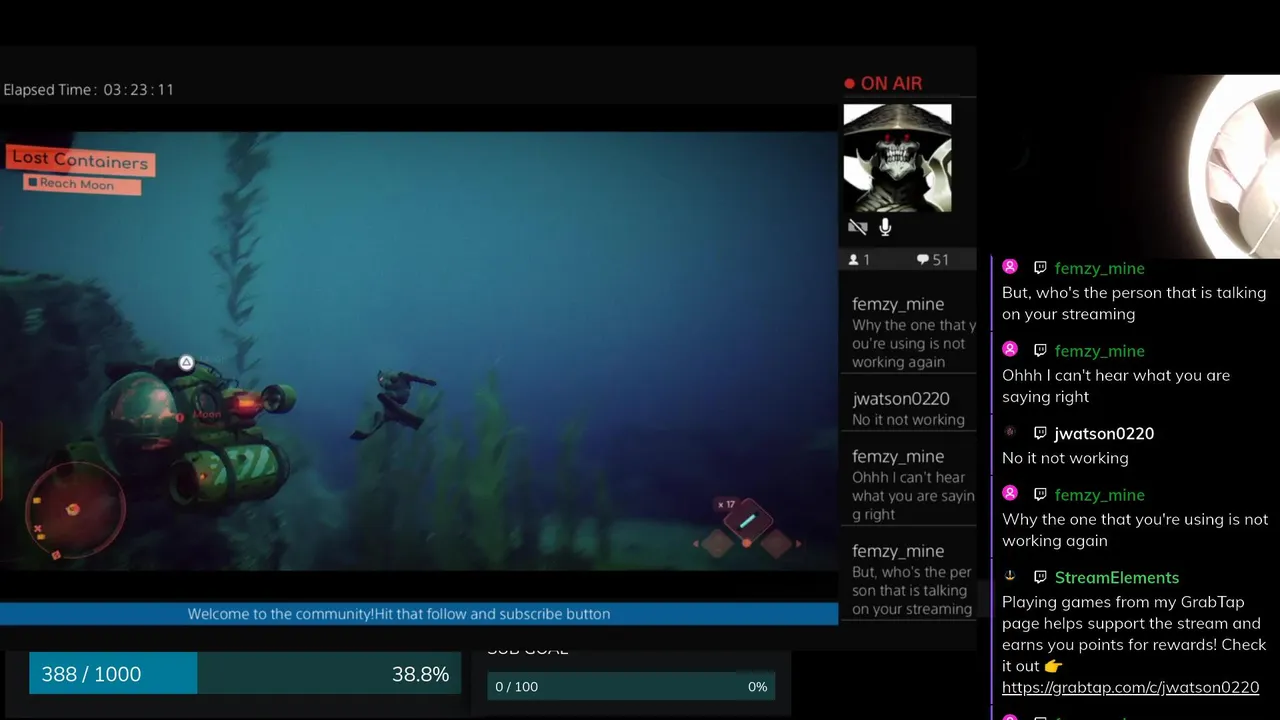This screenshot has height=720, width=1280.
Task: Click the equipped blue item slot x17
Action: click(x=747, y=521)
